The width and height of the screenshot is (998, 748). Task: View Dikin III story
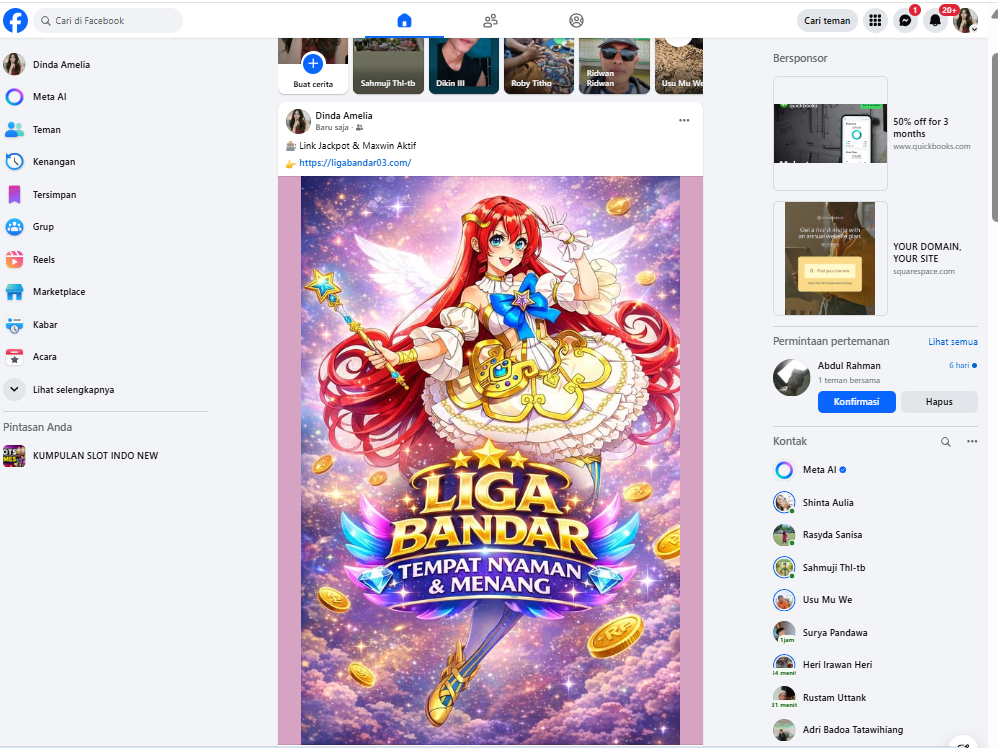click(464, 66)
